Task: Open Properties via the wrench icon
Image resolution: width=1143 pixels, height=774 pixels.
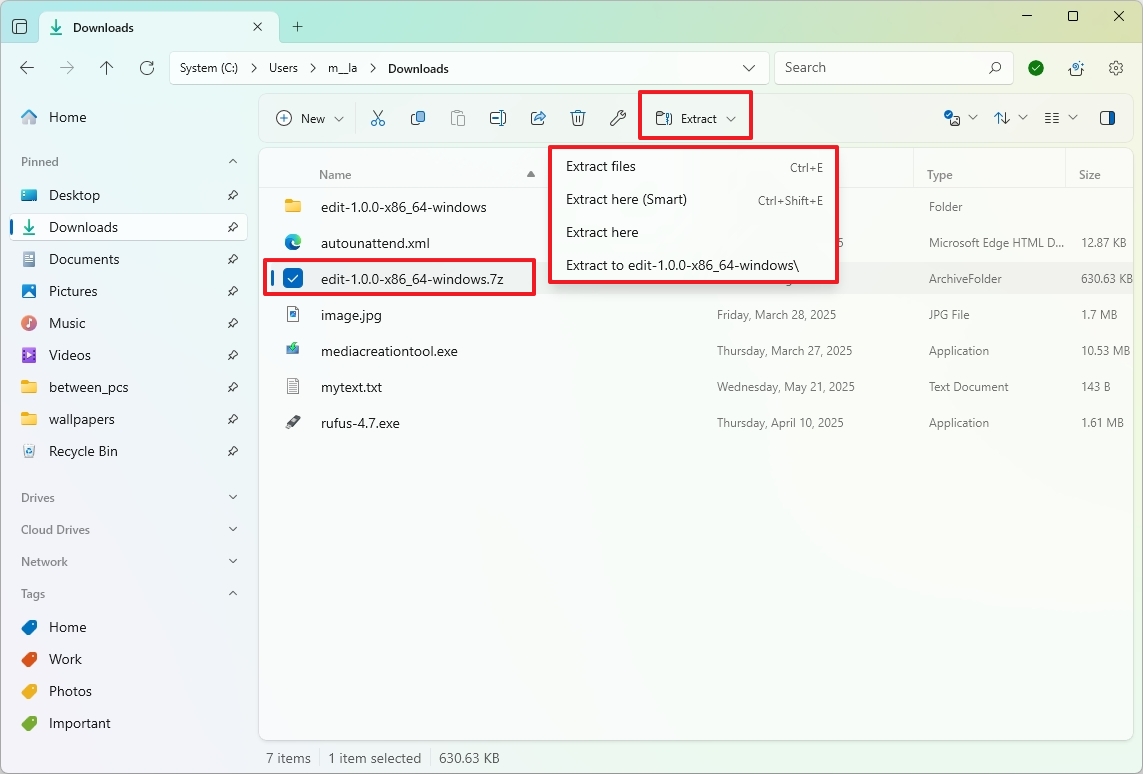Action: tap(618, 117)
